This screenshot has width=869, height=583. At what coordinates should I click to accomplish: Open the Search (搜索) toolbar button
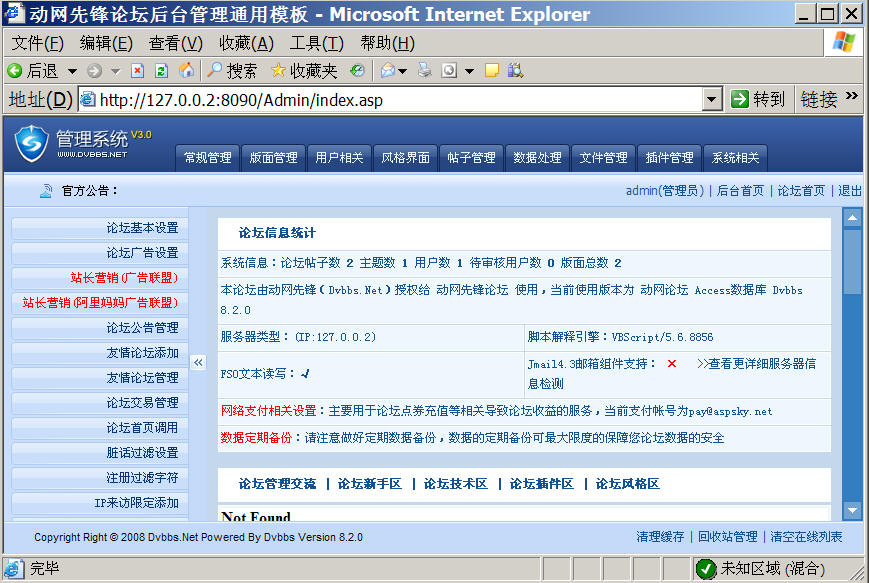[x=232, y=70]
